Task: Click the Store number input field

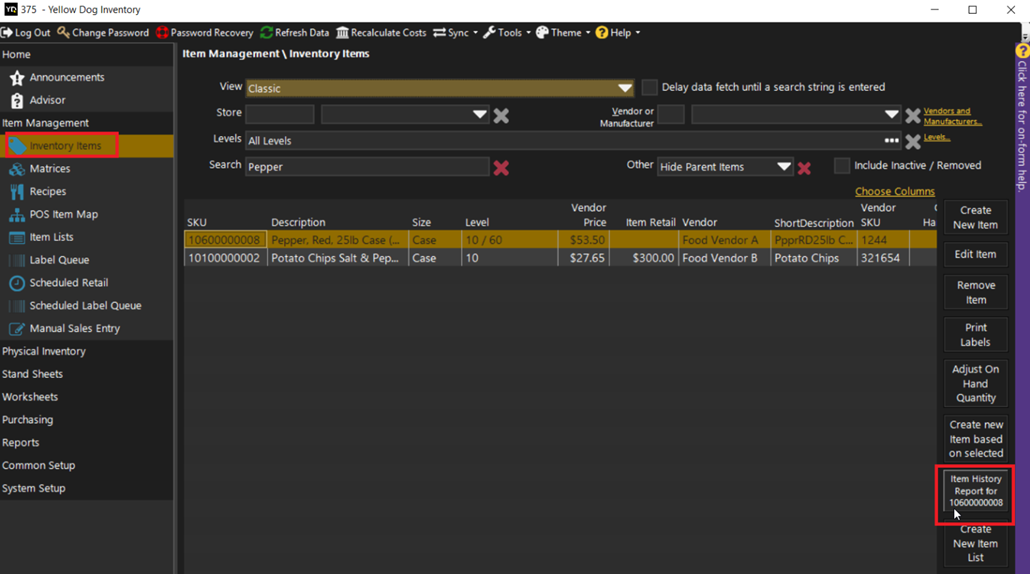Action: (x=280, y=114)
